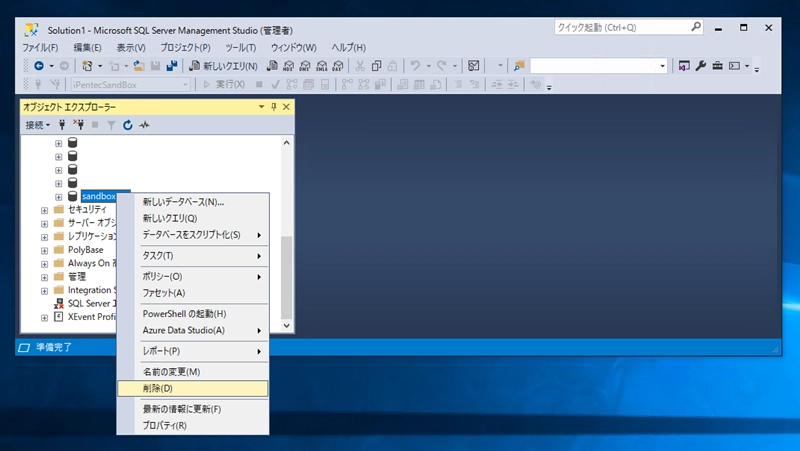The image size is (800, 451).
Task: Expand the XEvent Profiler node
Action: pyautogui.click(x=44, y=317)
